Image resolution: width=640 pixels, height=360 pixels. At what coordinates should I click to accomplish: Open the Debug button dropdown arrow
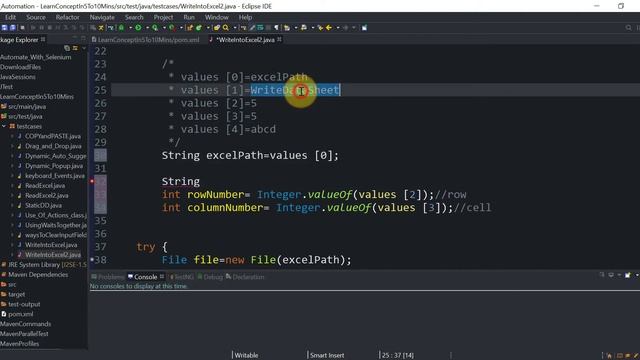(x=130, y=28)
